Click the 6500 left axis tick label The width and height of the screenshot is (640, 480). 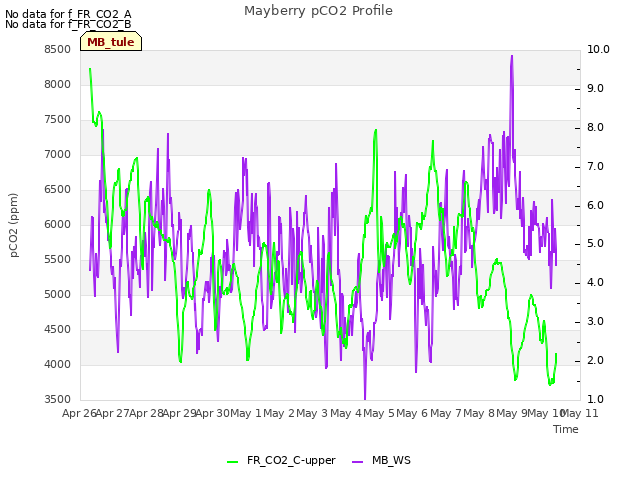[58, 190]
